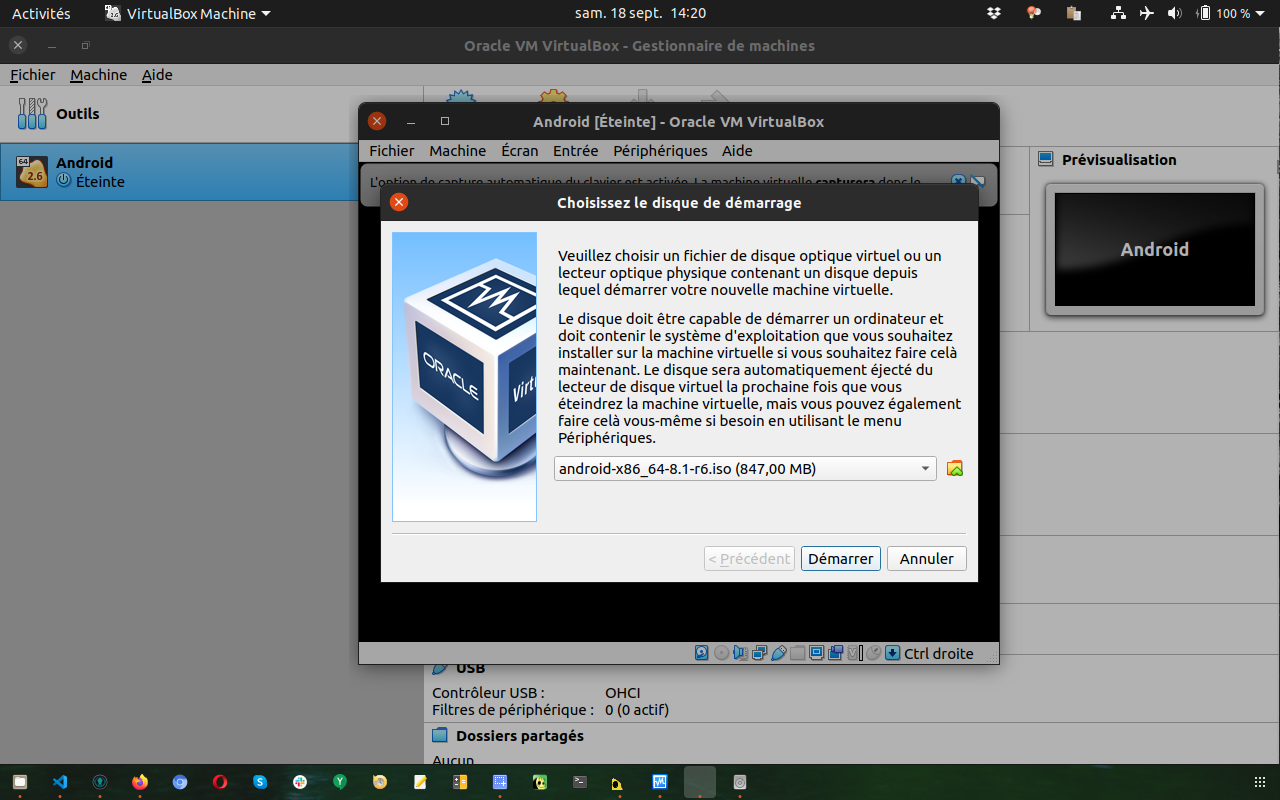Click the Dropbox tray icon
The image size is (1280, 800).
pyautogui.click(x=994, y=14)
